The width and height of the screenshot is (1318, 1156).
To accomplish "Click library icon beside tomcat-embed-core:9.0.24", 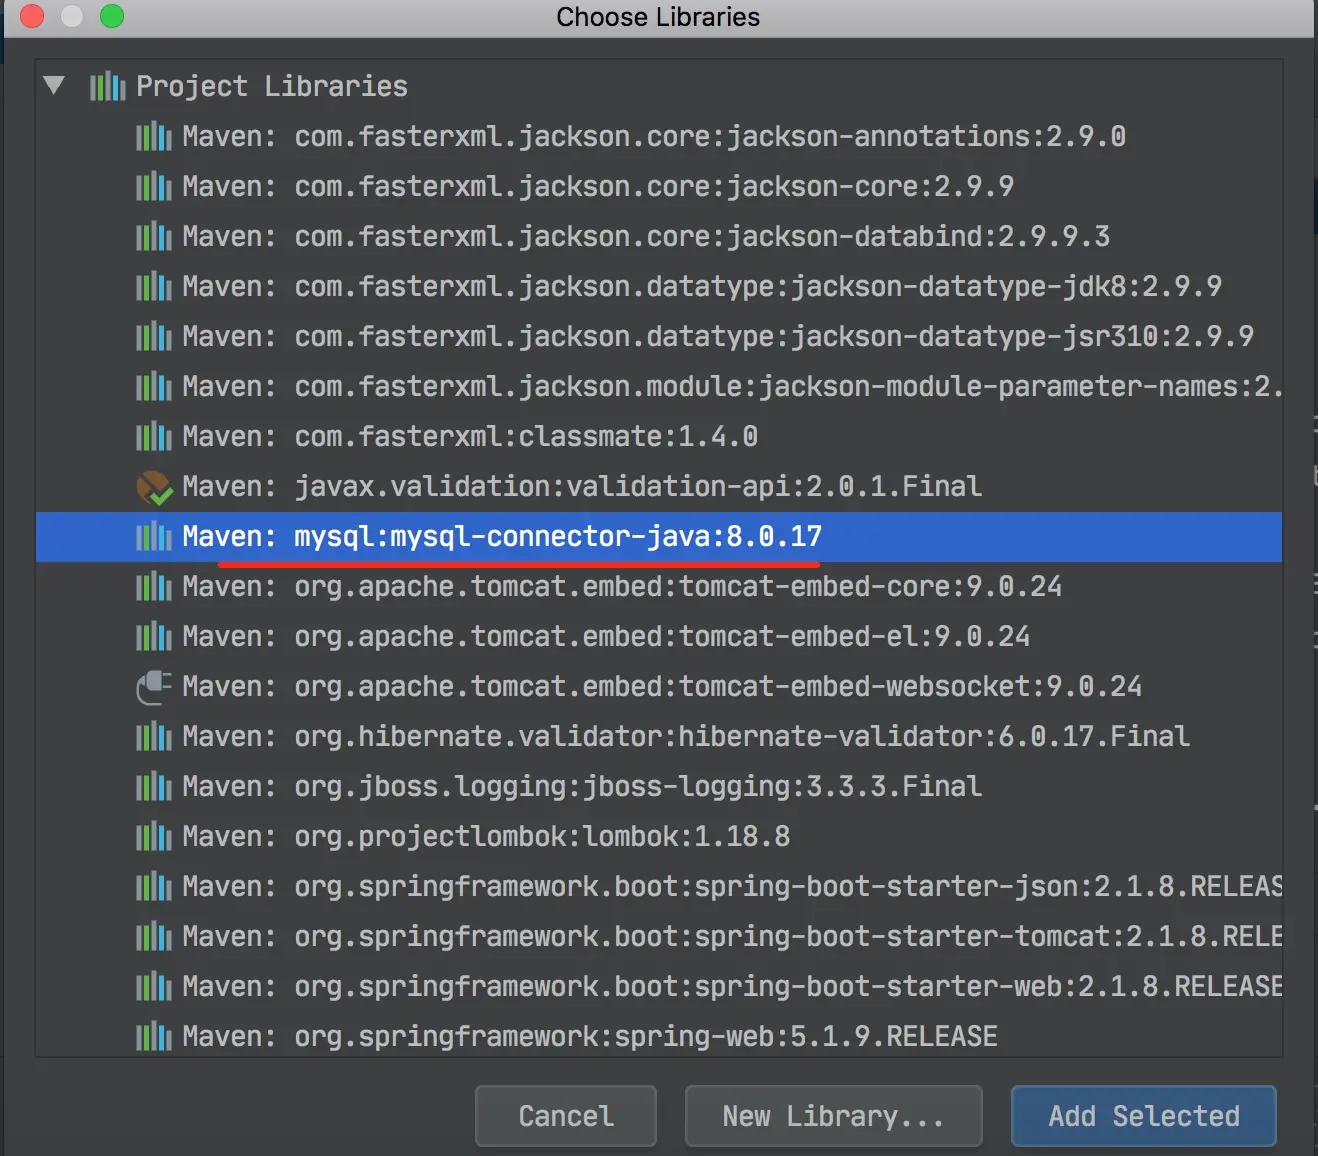I will (154, 586).
